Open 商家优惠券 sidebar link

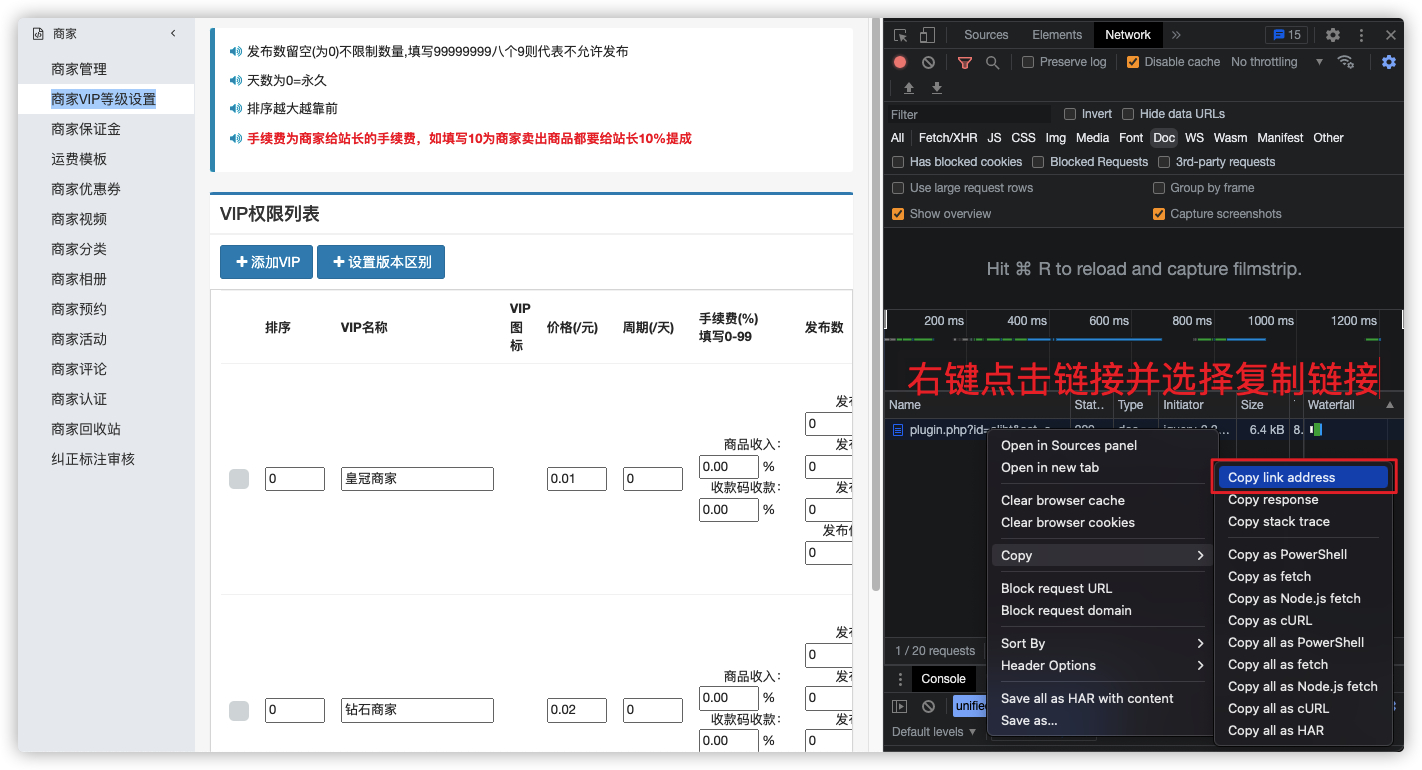coord(86,189)
